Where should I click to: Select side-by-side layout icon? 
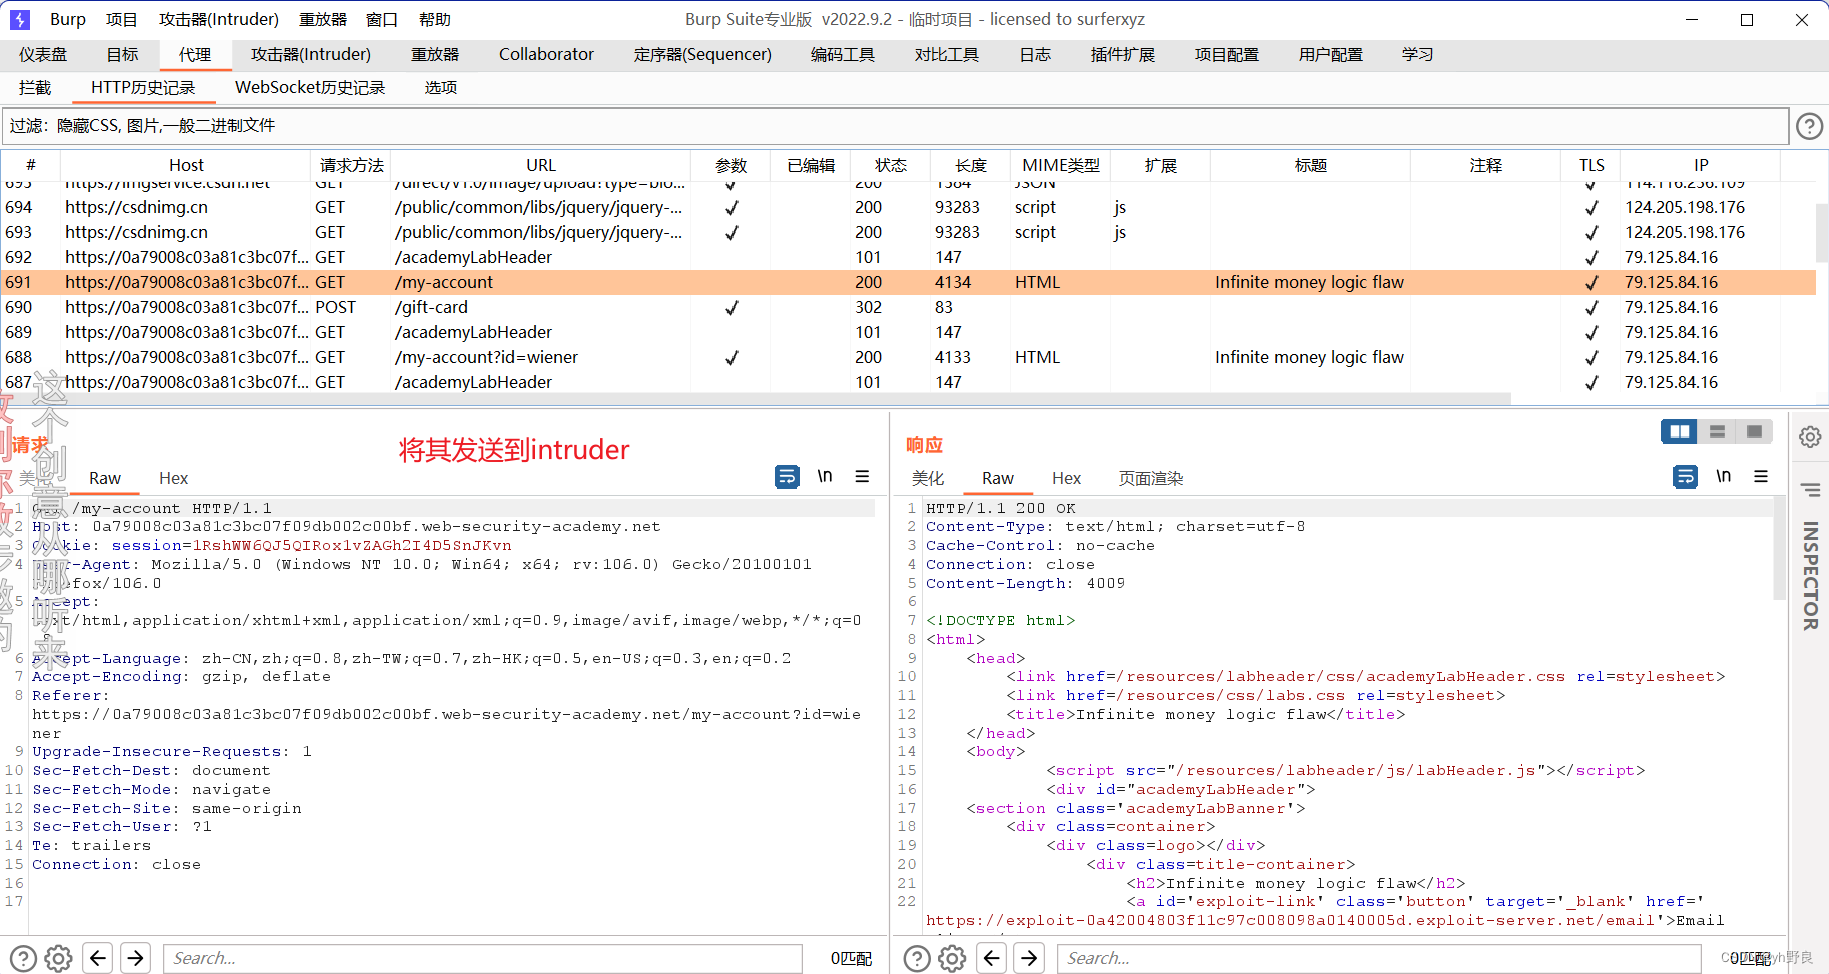click(1680, 431)
